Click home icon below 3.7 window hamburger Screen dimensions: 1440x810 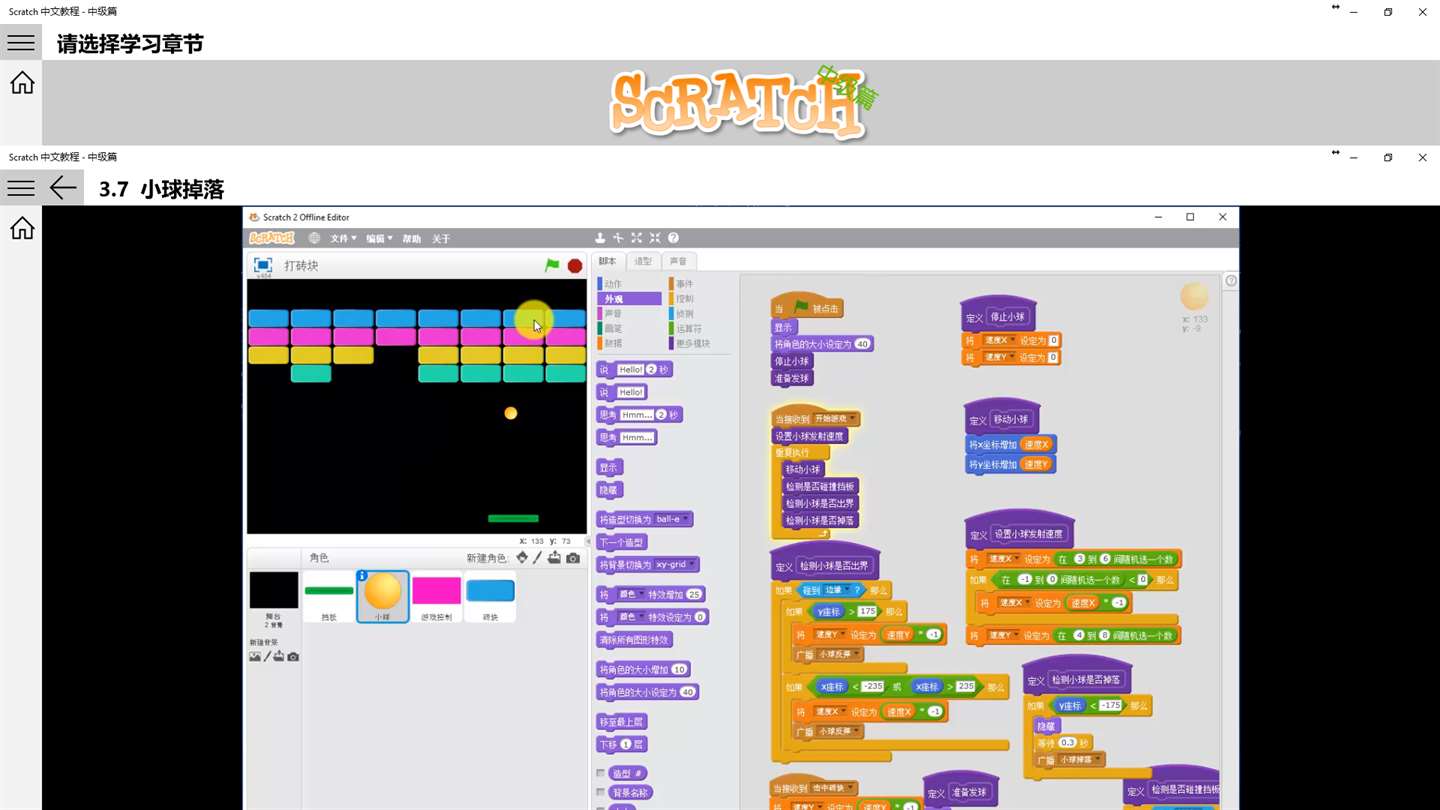tap(22, 228)
